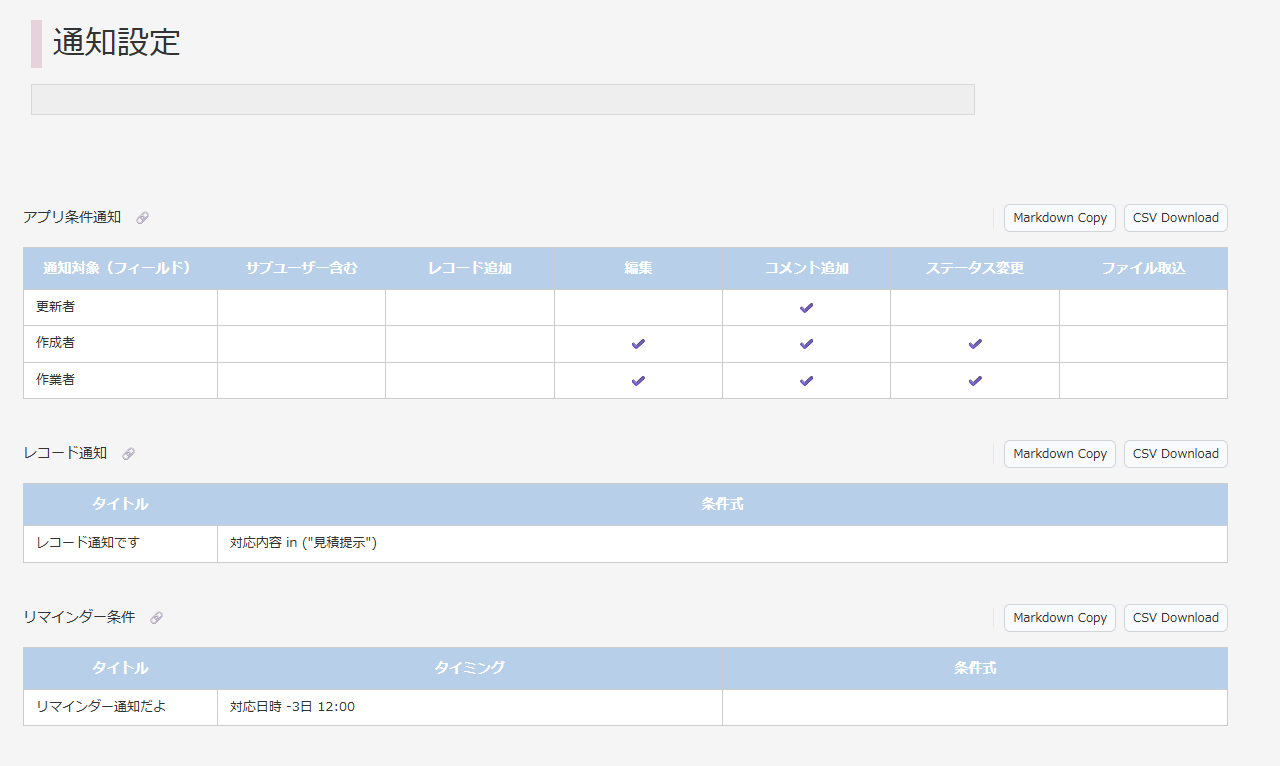Click link icon beside リマインダー条件 heading
The height and width of the screenshot is (766, 1280).
pyautogui.click(x=157, y=618)
